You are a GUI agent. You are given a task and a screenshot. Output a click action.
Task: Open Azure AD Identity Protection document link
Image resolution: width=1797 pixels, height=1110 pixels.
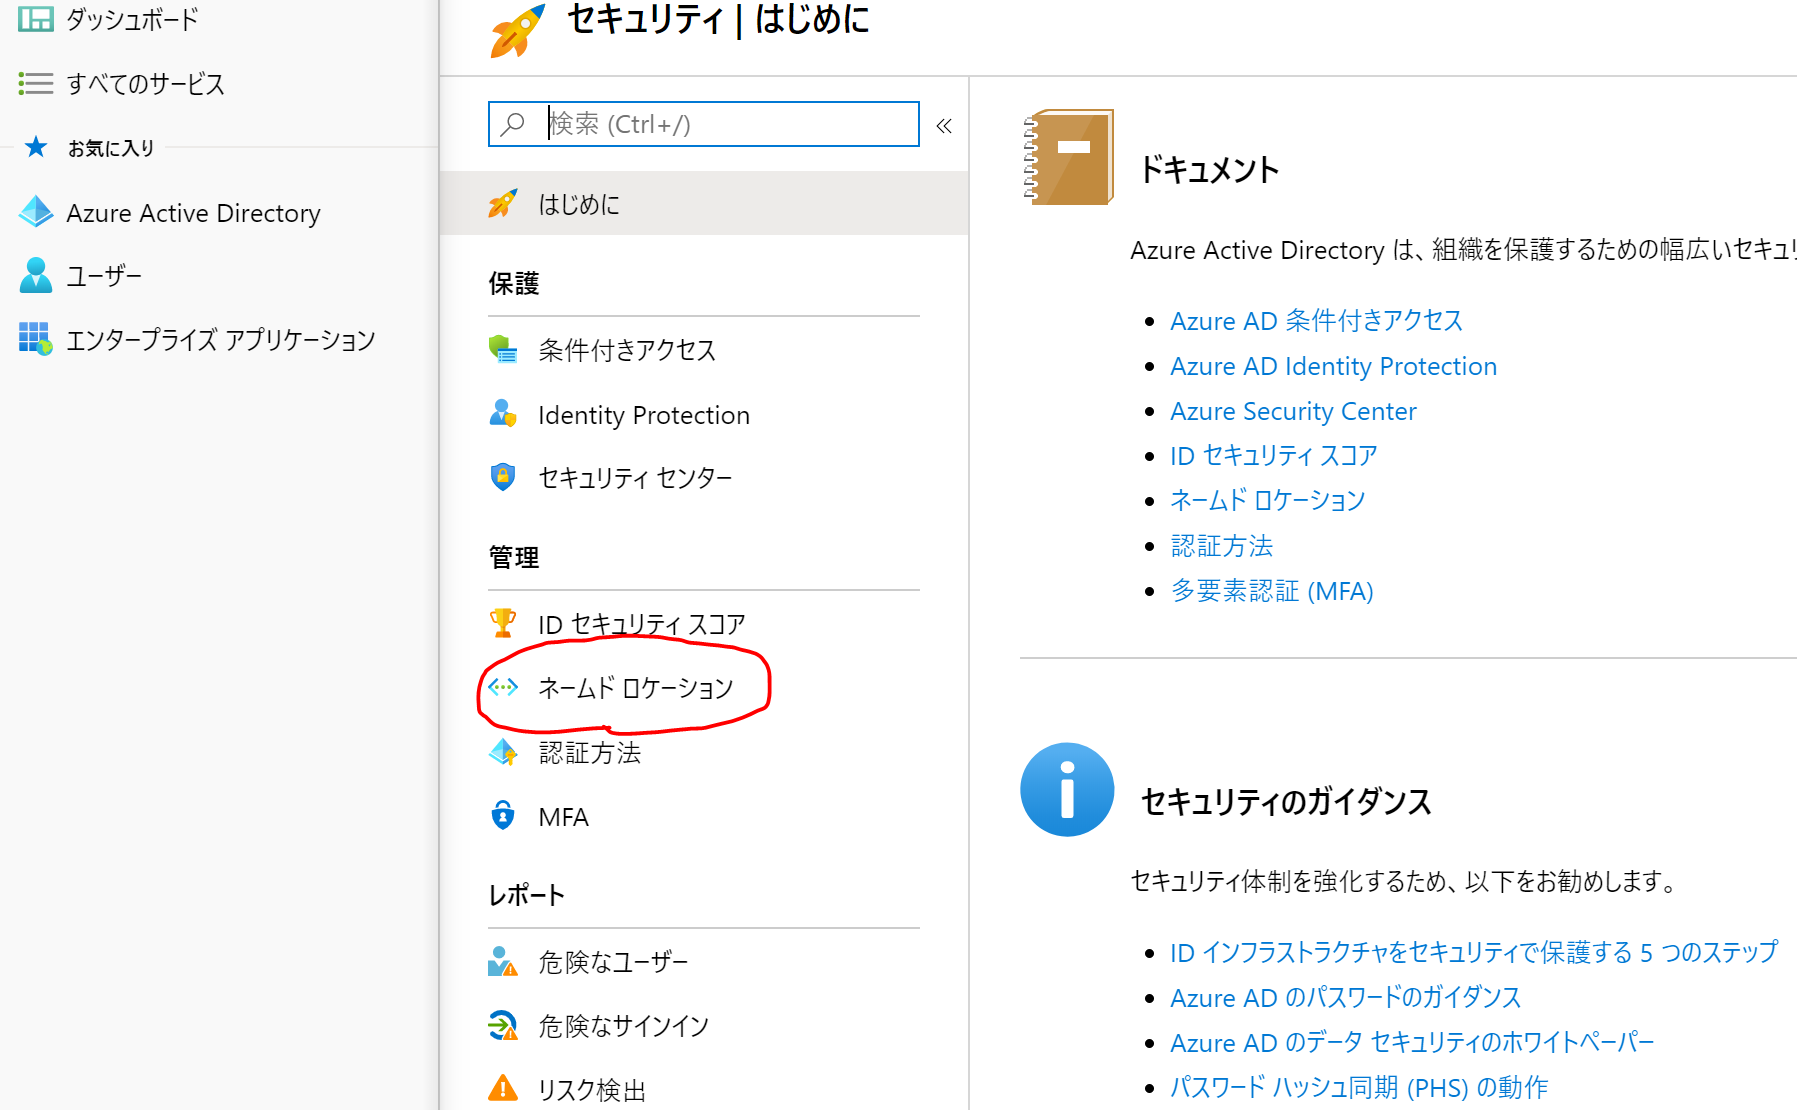[x=1333, y=366]
